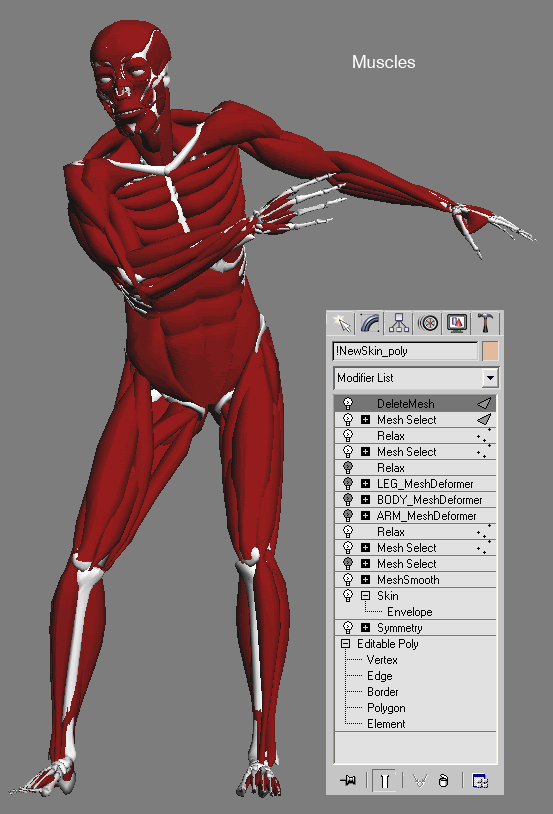The width and height of the screenshot is (553, 814).
Task: Open Configure Modifier Sets icon
Action: 479,780
